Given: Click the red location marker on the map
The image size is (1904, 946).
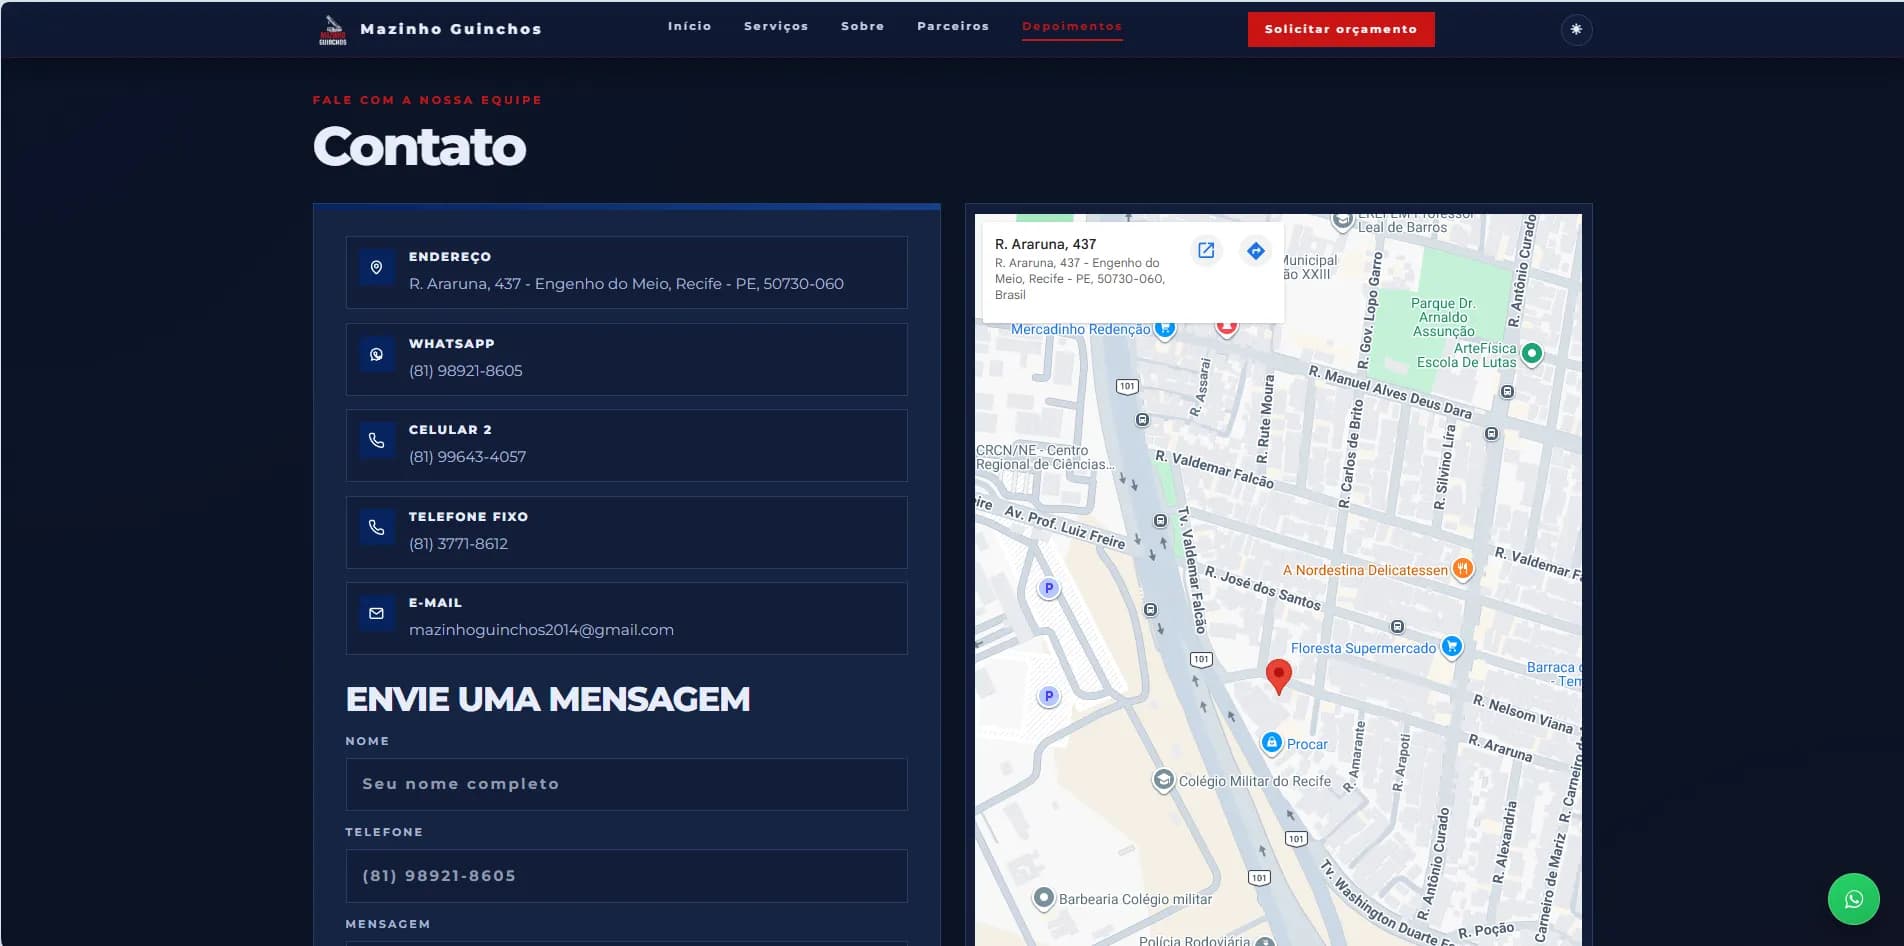Looking at the screenshot, I should pyautogui.click(x=1278, y=676).
